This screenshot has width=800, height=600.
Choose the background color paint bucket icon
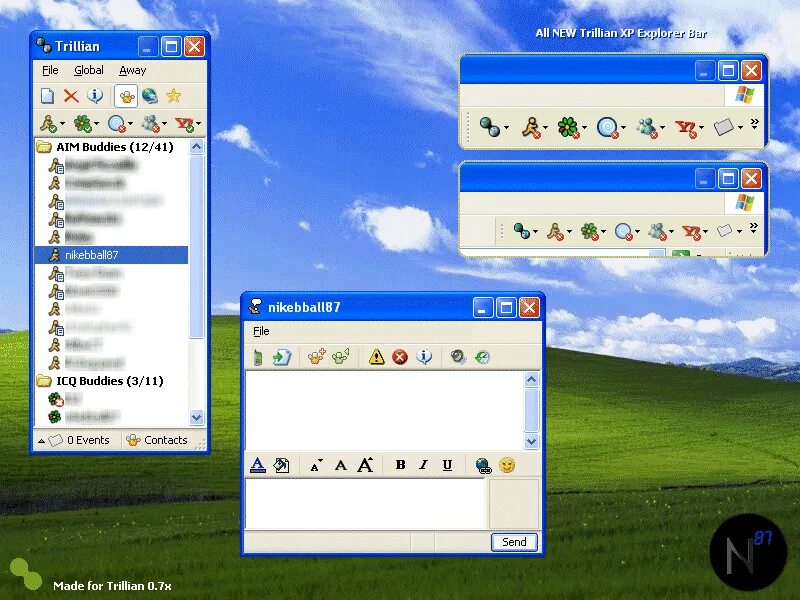(281, 465)
